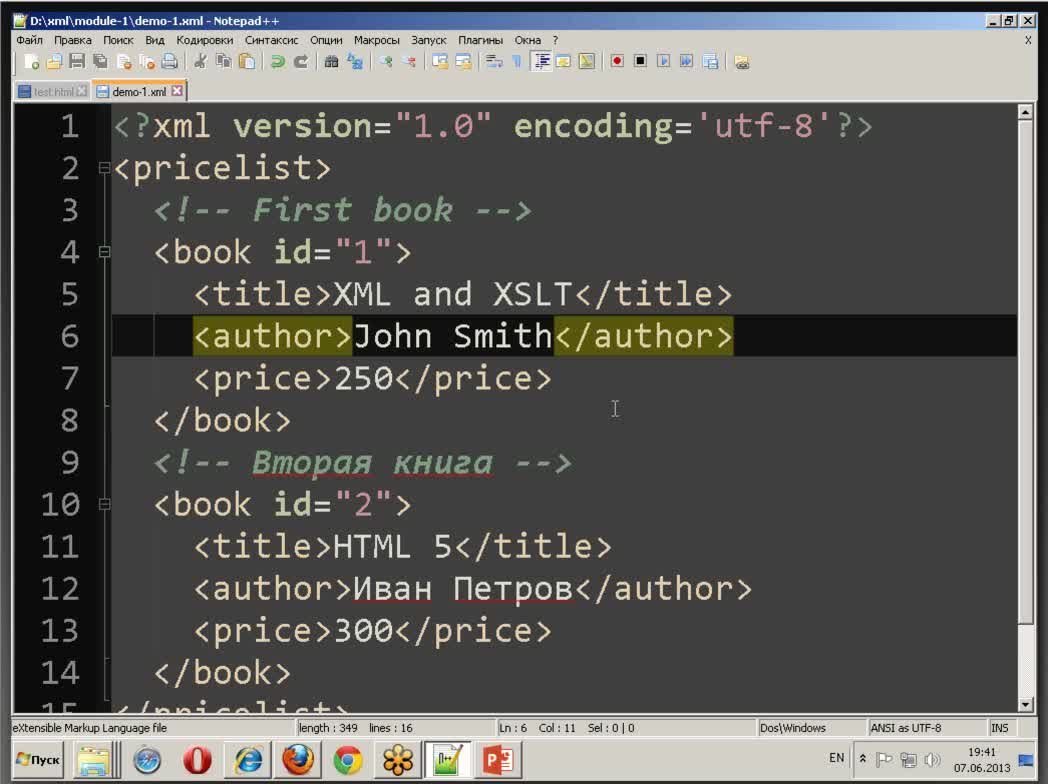Open the Окна menu
Viewport: 1048px width, 784px height.
point(527,40)
